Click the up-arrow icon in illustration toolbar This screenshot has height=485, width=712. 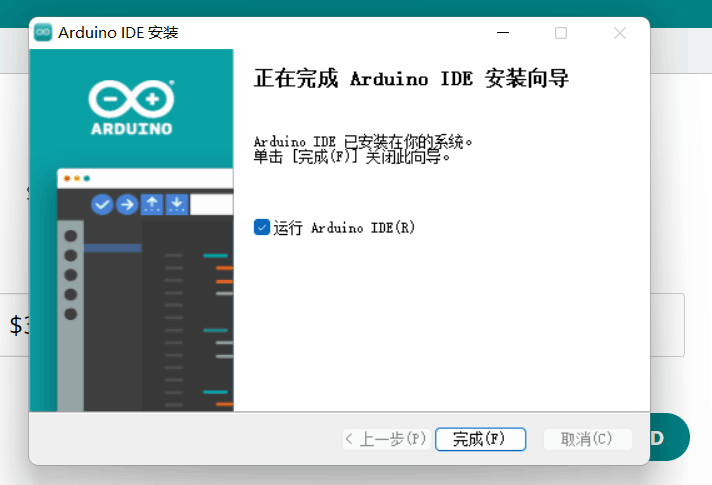tap(152, 204)
